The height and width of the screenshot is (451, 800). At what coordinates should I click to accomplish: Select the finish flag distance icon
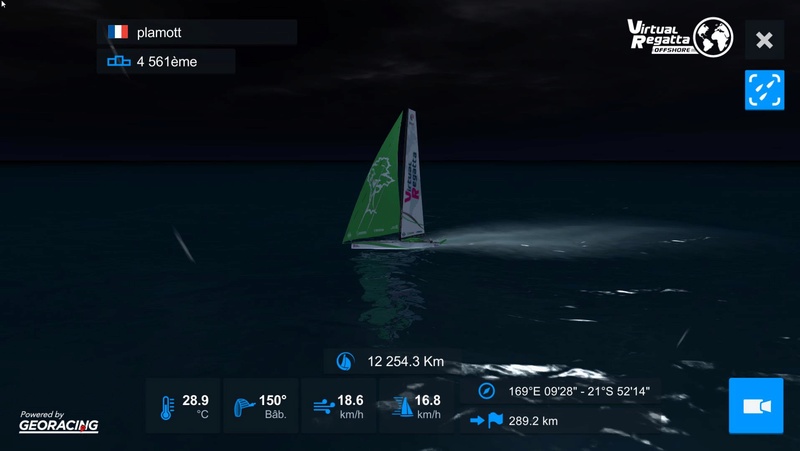[486, 420]
